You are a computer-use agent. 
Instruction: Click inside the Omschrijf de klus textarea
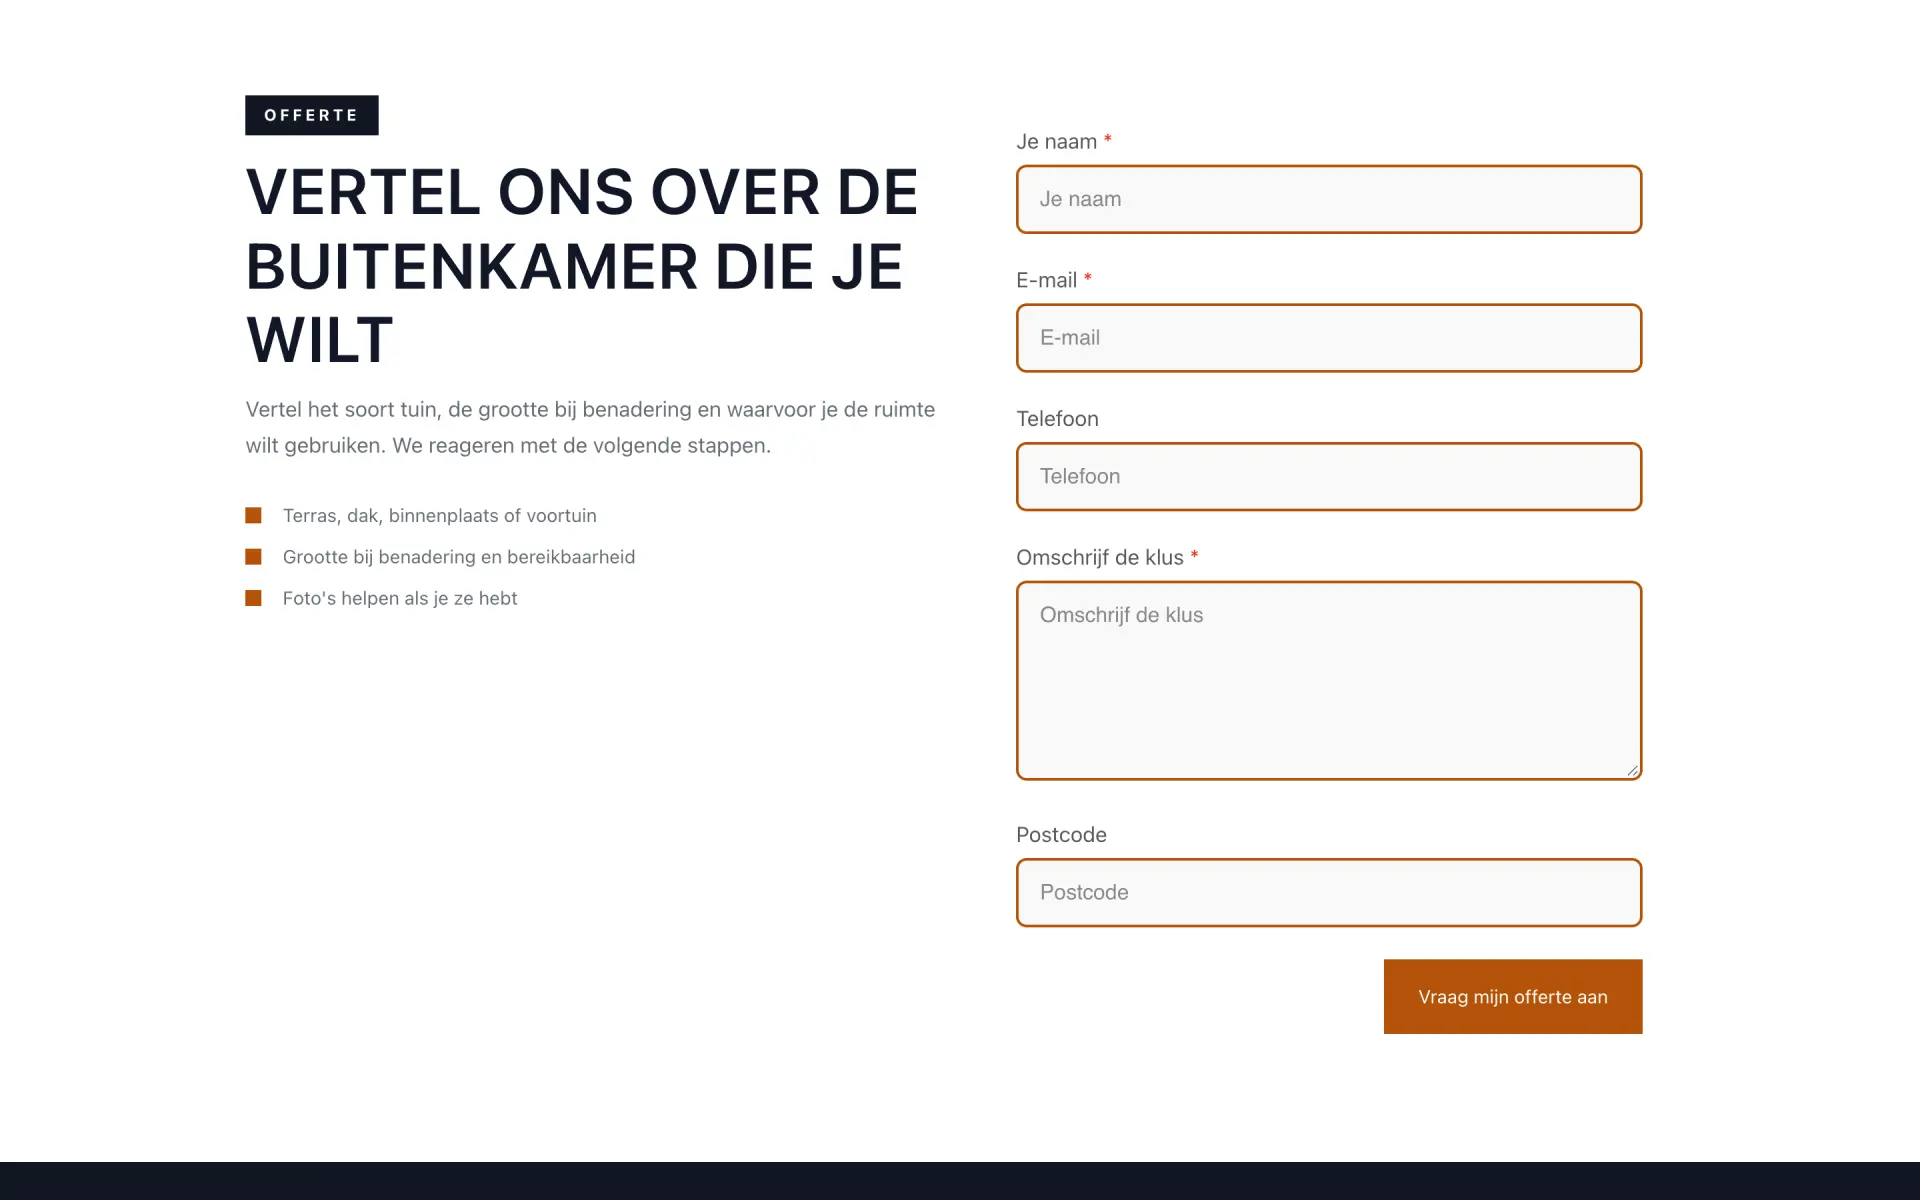(1329, 680)
